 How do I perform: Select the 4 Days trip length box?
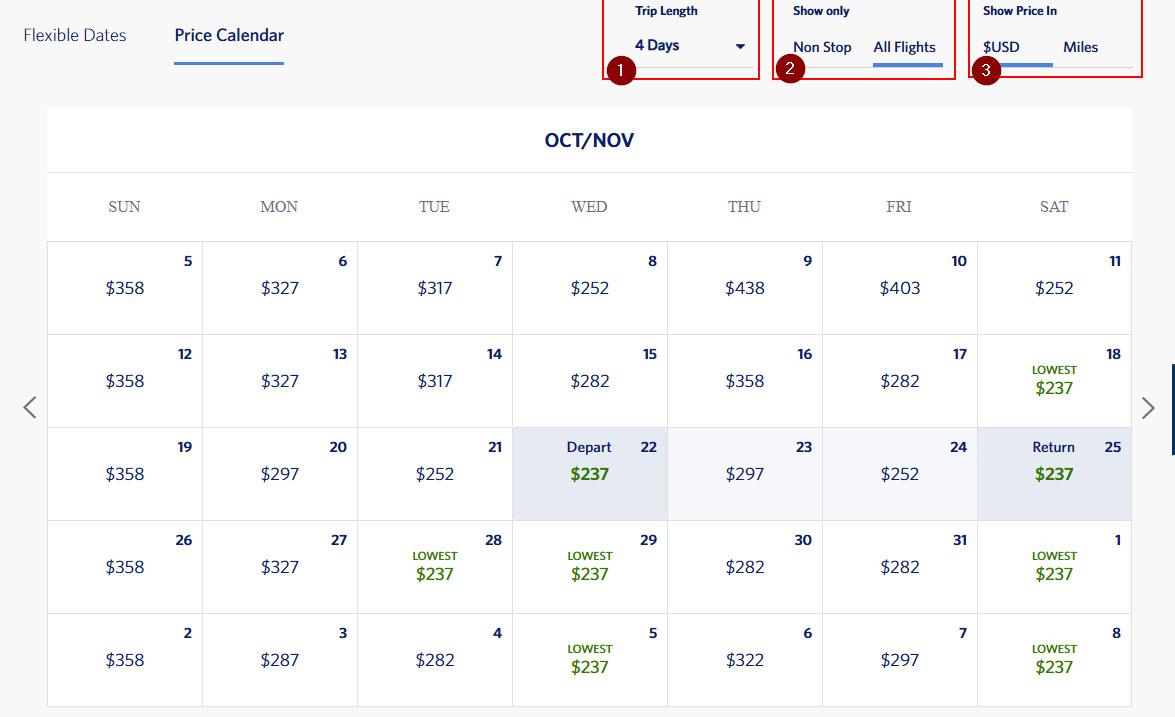tap(680, 46)
